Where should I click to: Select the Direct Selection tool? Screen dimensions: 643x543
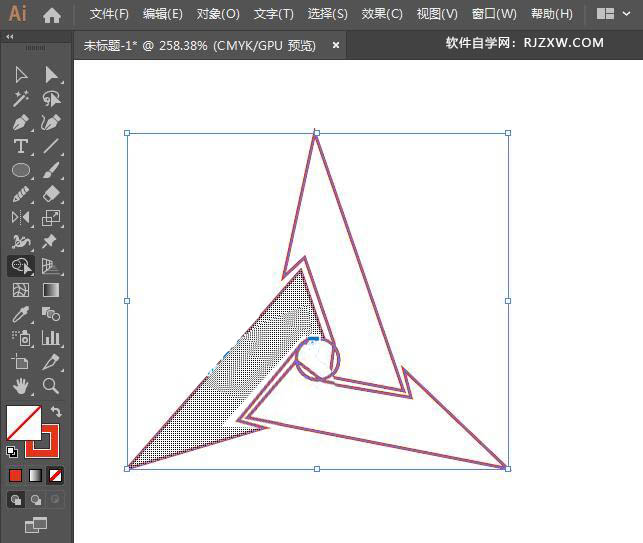[x=51, y=75]
